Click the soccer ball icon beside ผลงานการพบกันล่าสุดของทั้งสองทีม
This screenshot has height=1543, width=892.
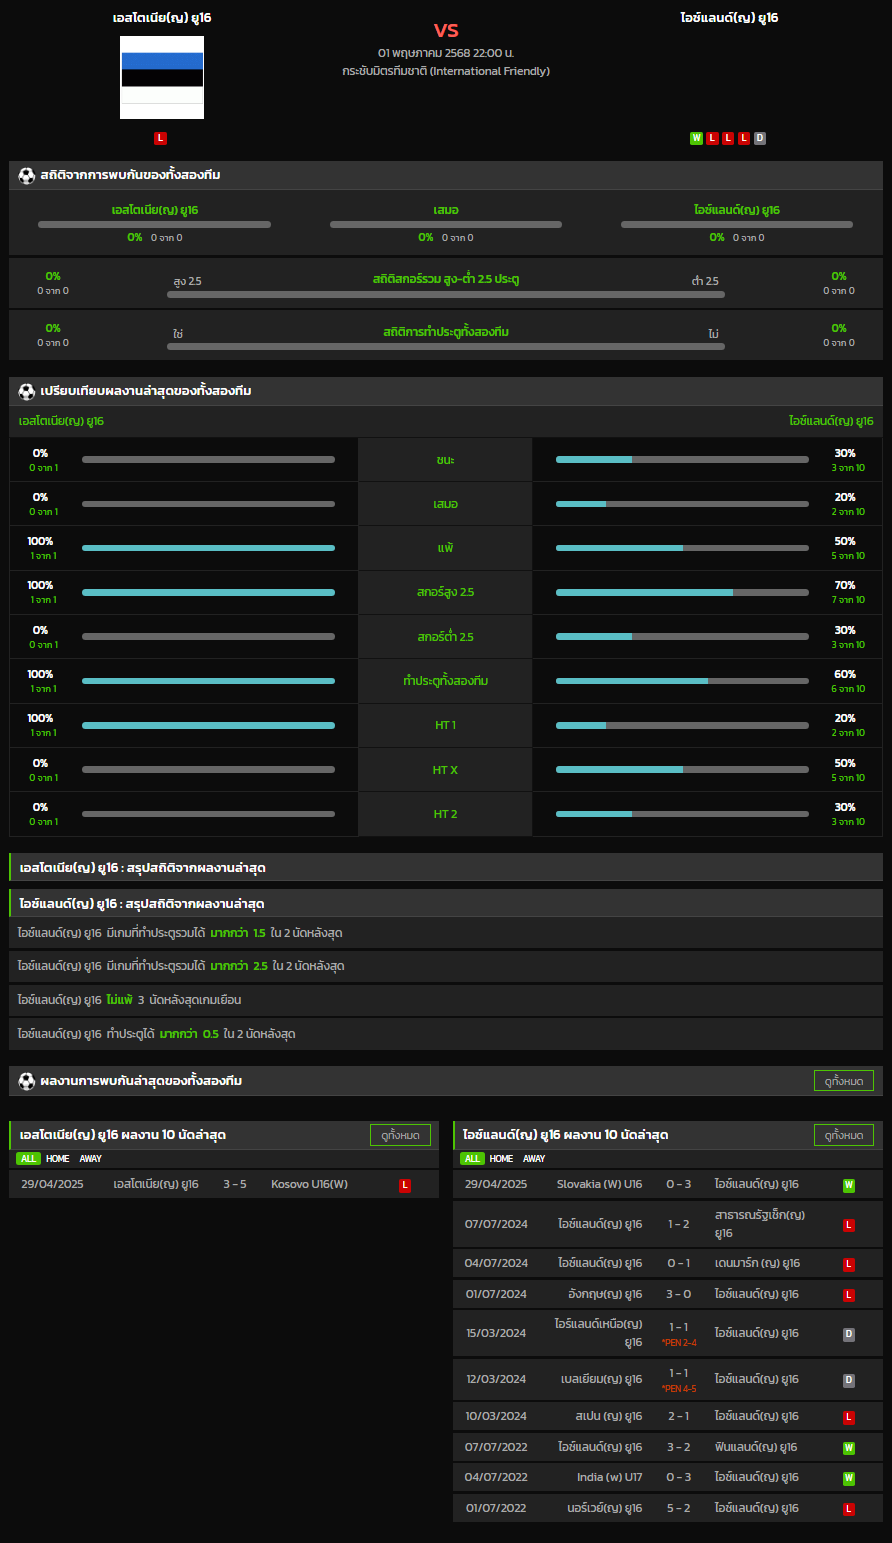tap(27, 1081)
